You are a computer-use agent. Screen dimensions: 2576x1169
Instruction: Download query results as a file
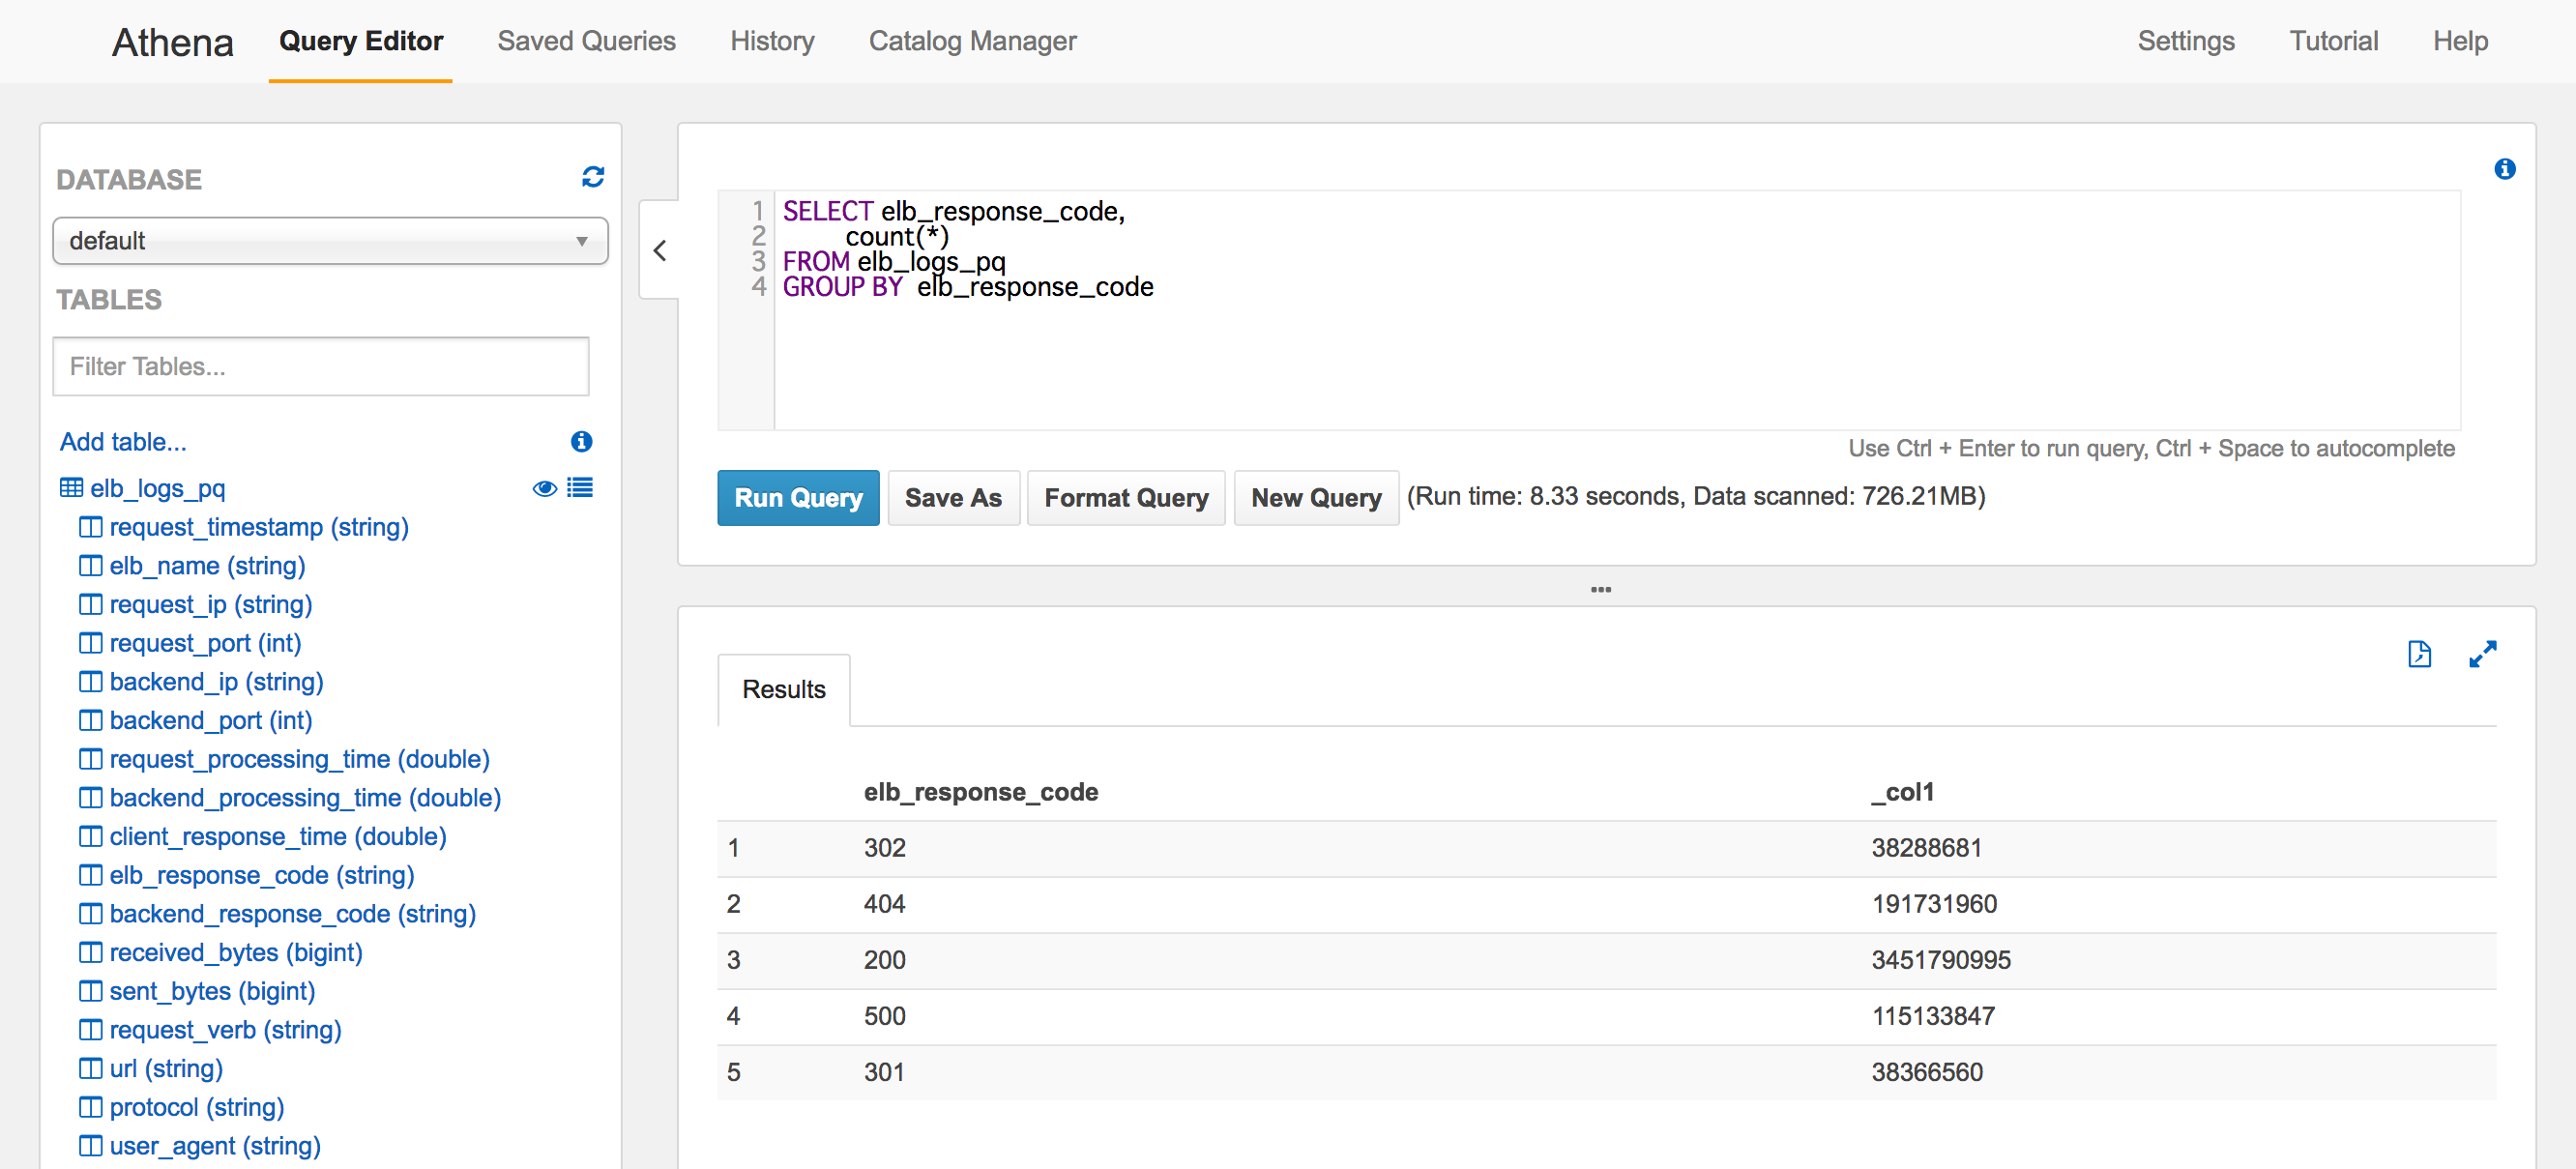(2419, 654)
